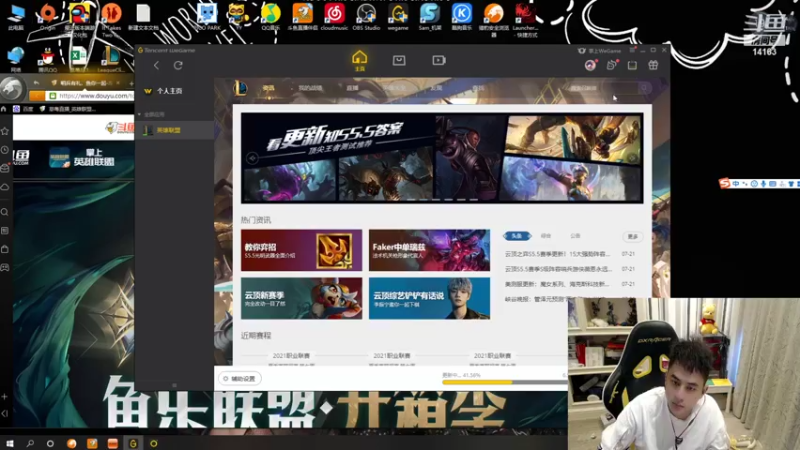Open QQ音乐 desktop shortcut
Viewport: 800px width, 450px height.
(x=270, y=16)
